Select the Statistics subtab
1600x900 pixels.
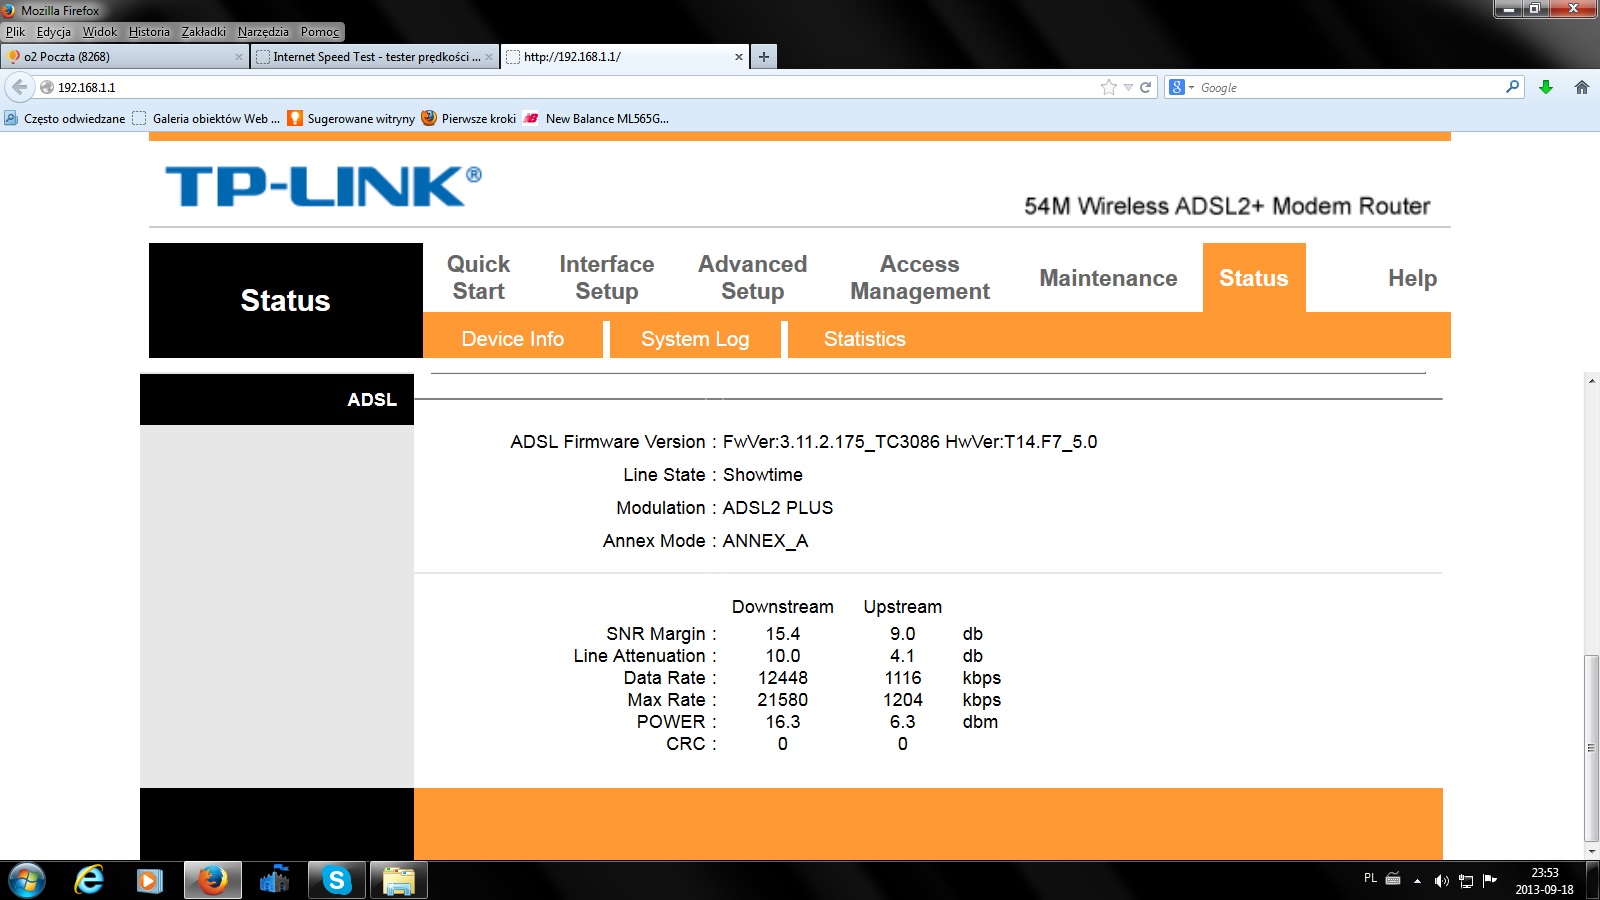tap(865, 339)
